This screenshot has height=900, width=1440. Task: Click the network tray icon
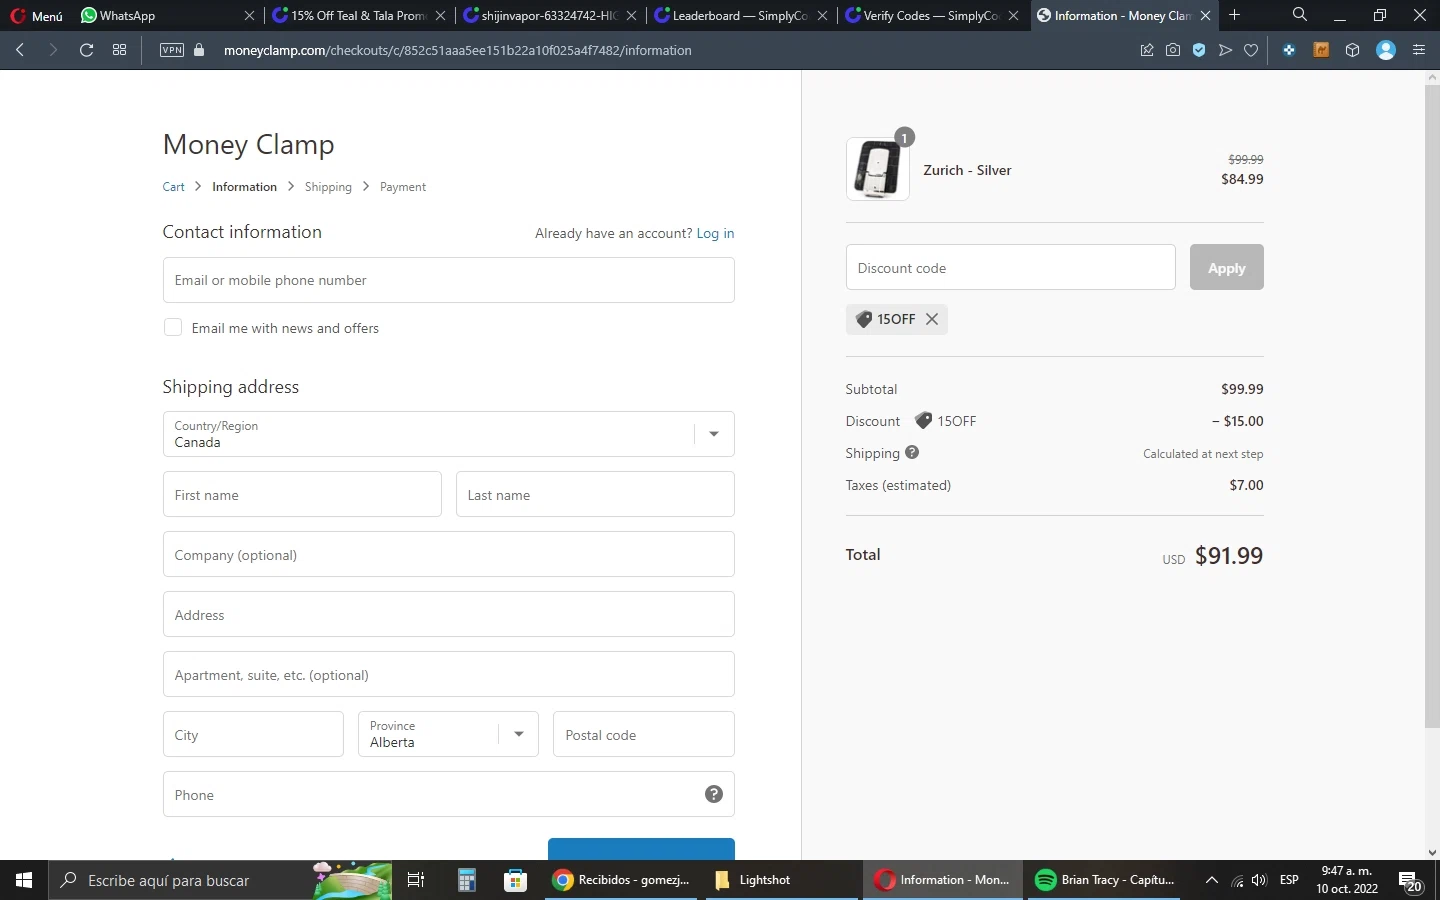click(1237, 880)
